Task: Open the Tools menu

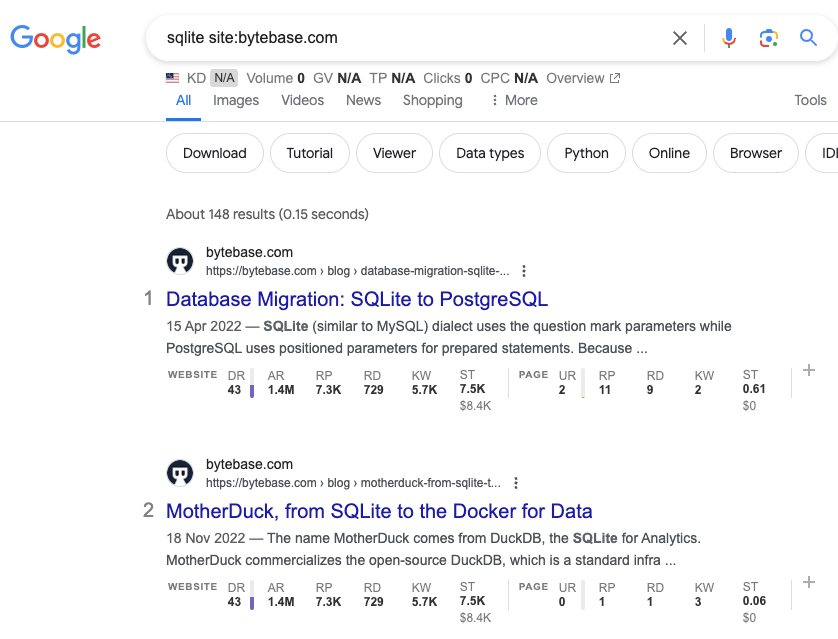Action: coord(810,100)
